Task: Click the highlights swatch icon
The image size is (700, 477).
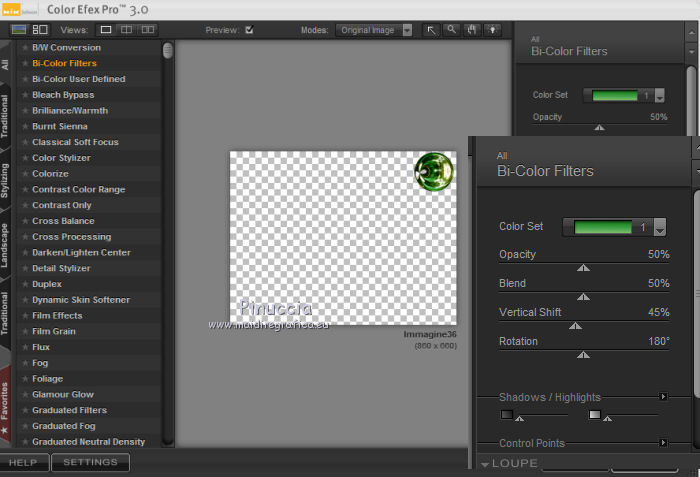Action: tap(595, 414)
